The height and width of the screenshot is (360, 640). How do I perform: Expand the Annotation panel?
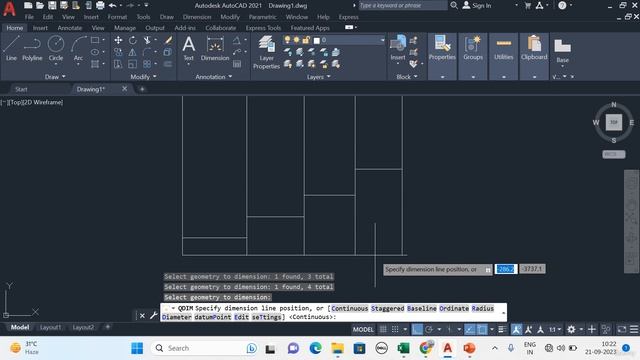[213, 77]
